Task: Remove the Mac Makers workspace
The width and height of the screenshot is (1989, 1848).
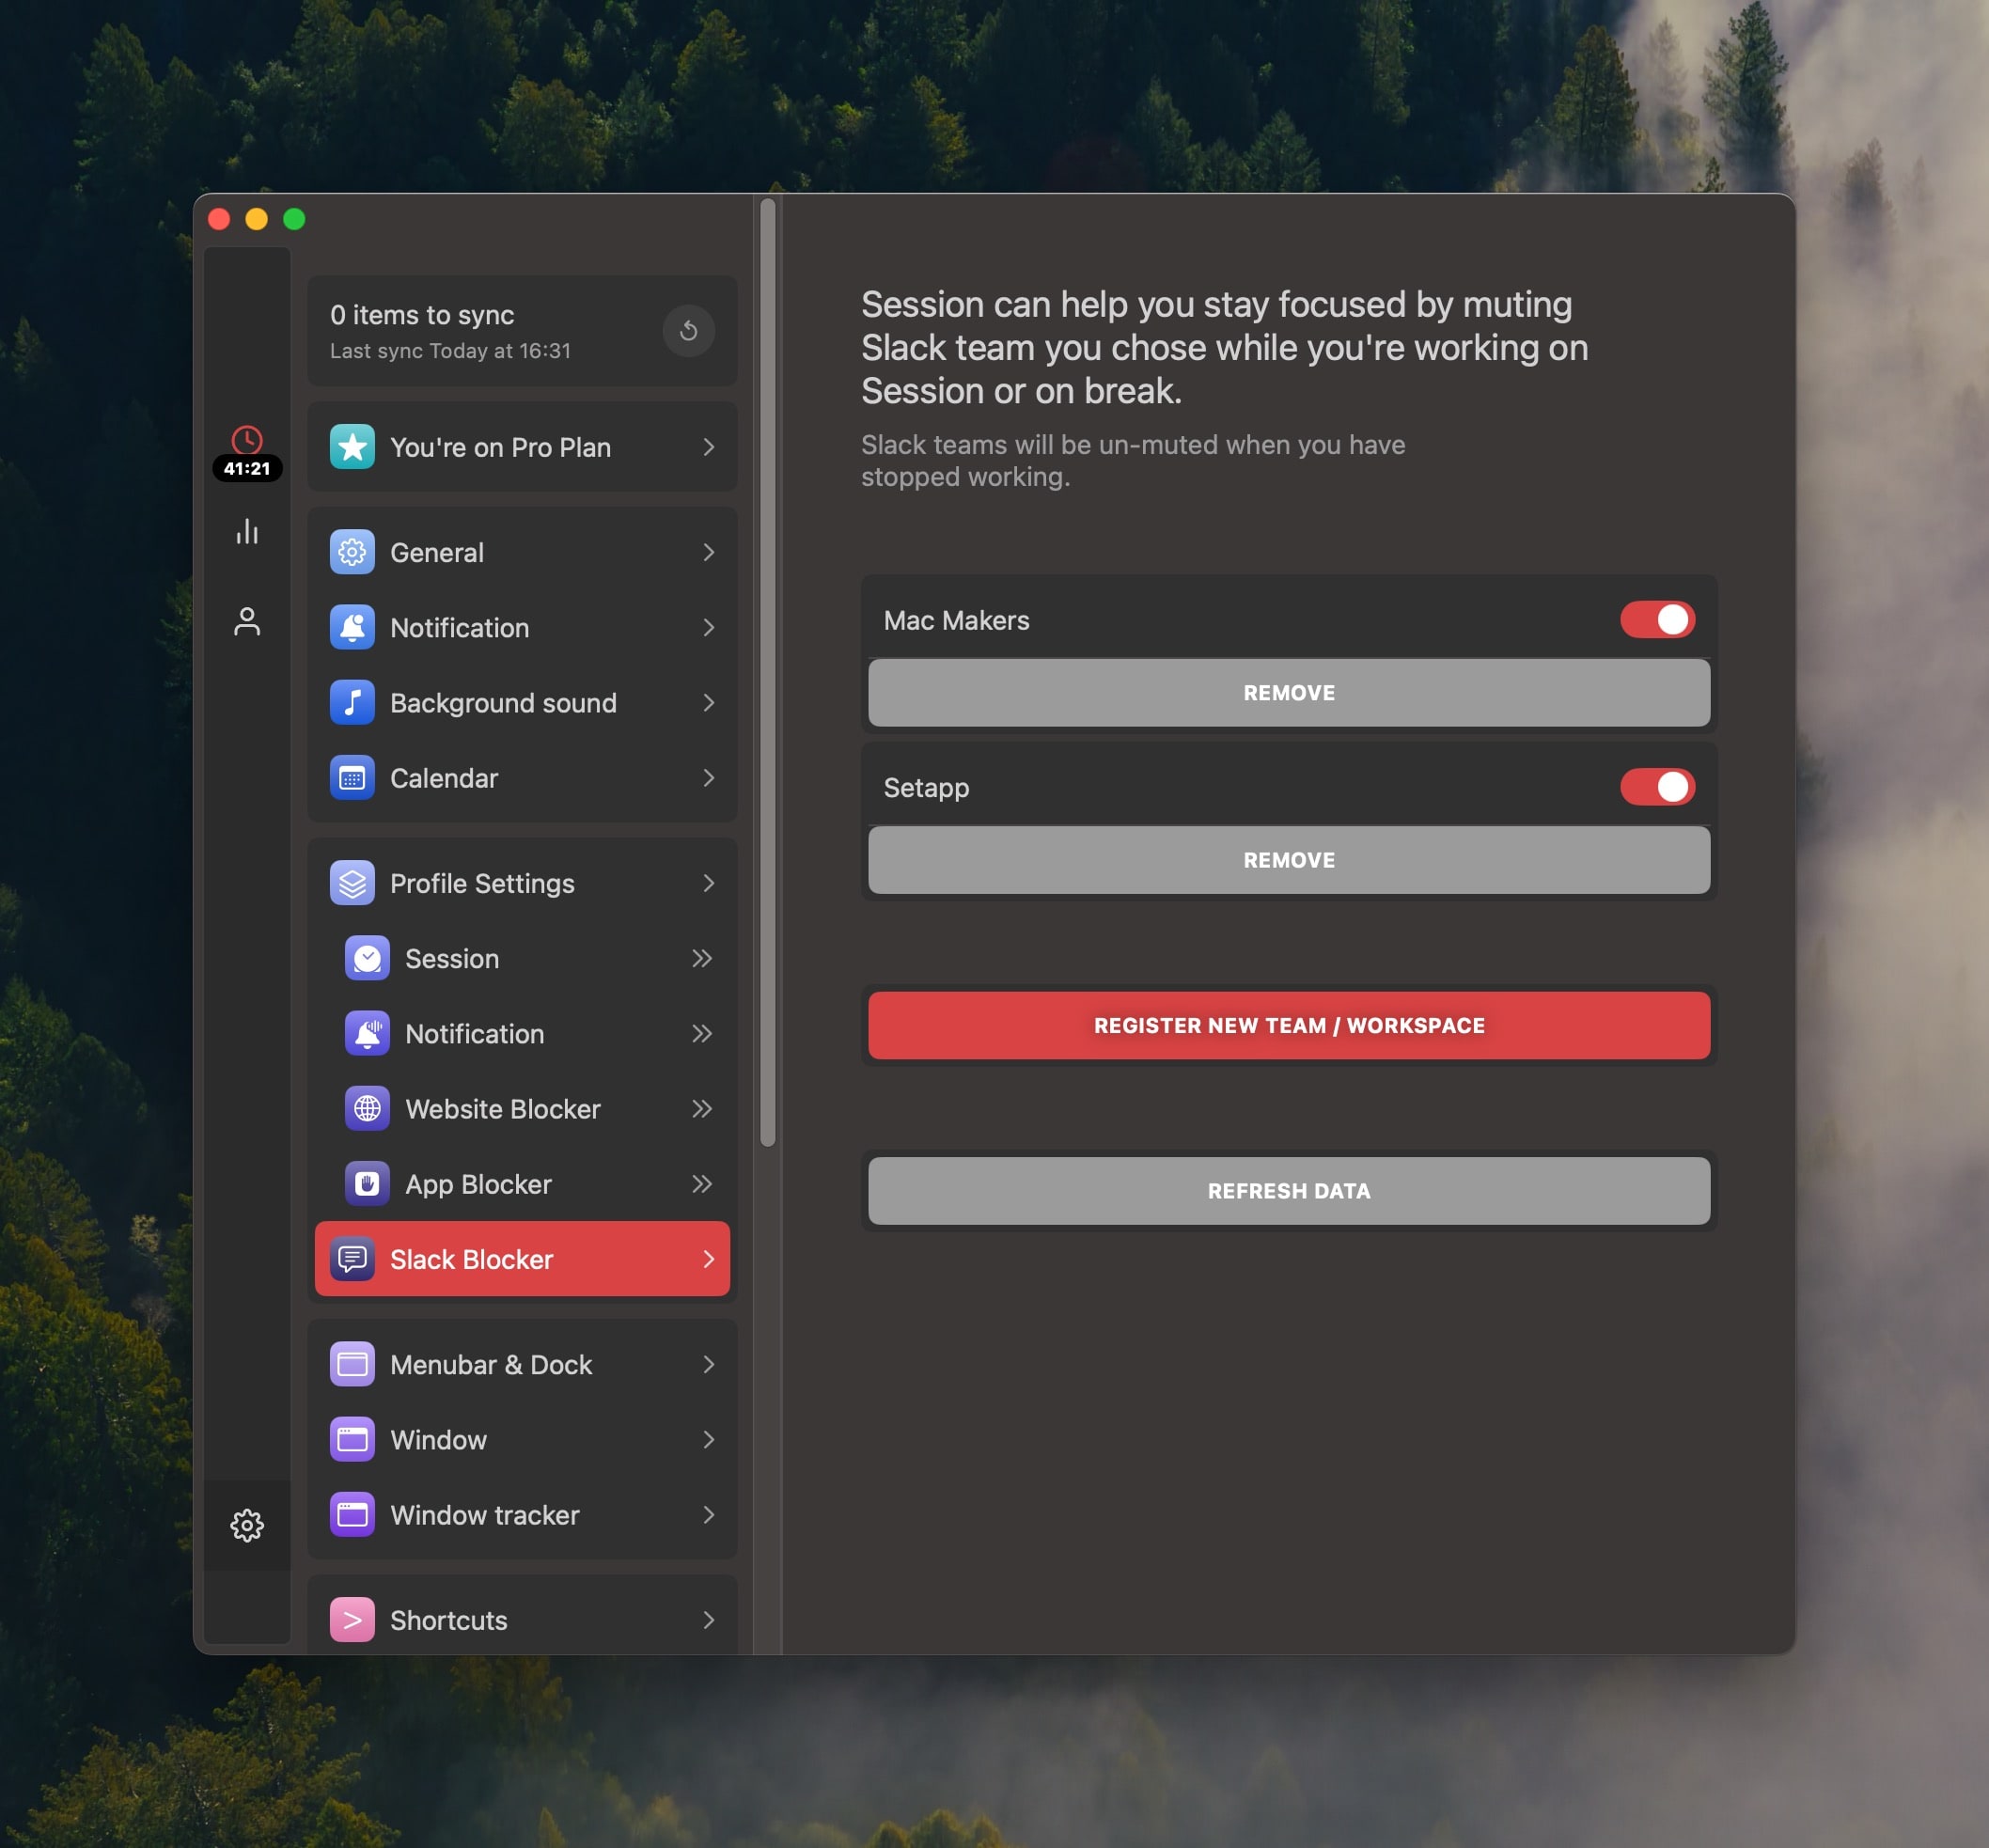Action: point(1289,691)
